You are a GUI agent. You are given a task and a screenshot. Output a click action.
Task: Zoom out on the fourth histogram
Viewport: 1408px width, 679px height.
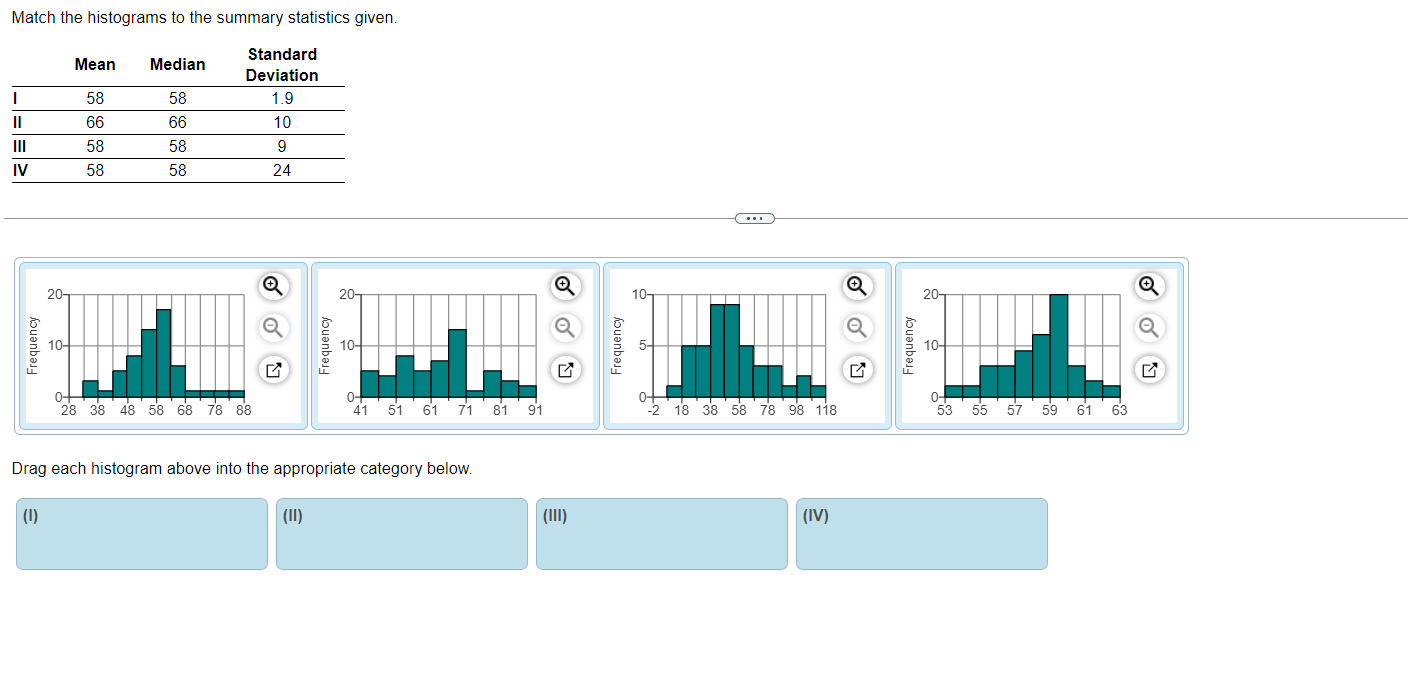click(x=1148, y=327)
